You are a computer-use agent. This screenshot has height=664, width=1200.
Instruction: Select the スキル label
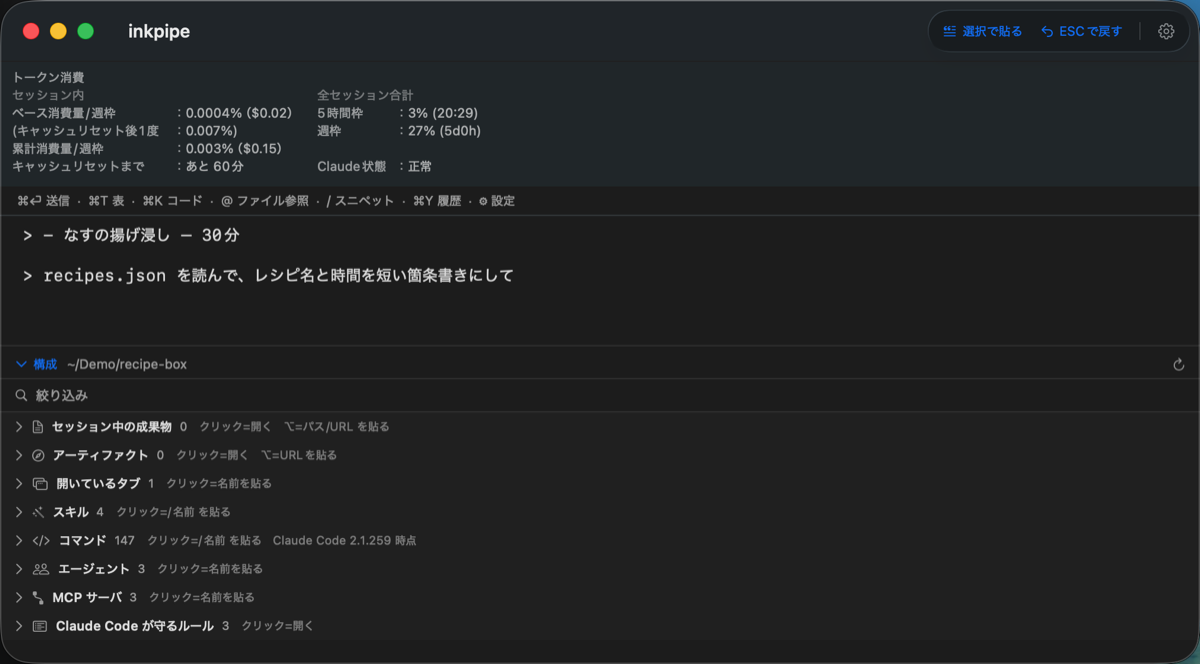pos(70,512)
